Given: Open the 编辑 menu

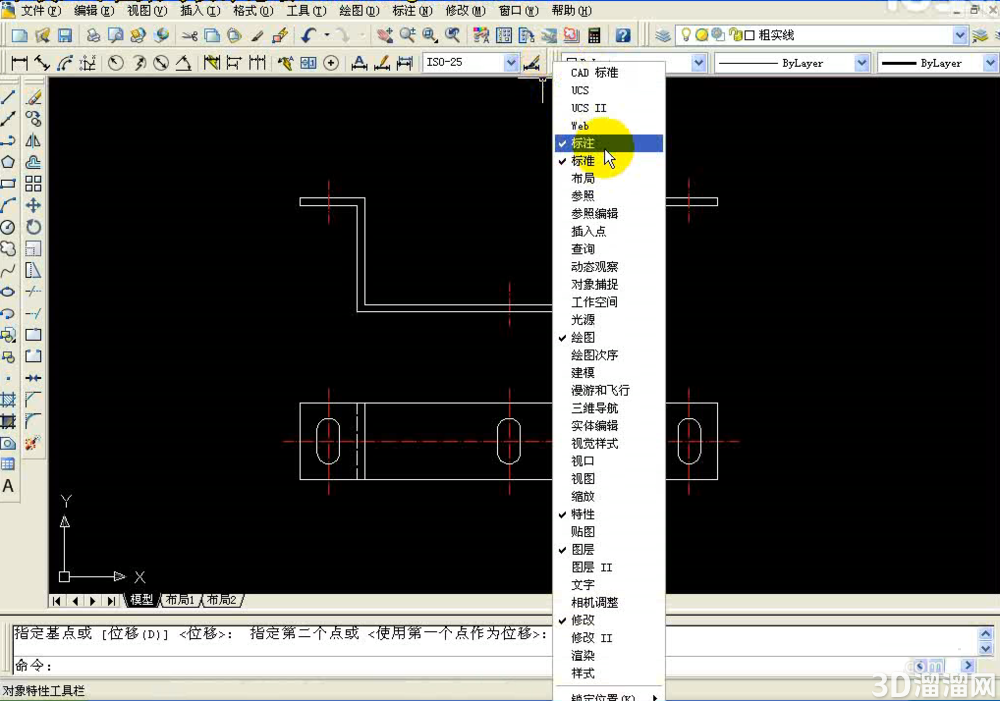Looking at the screenshot, I should [x=94, y=11].
